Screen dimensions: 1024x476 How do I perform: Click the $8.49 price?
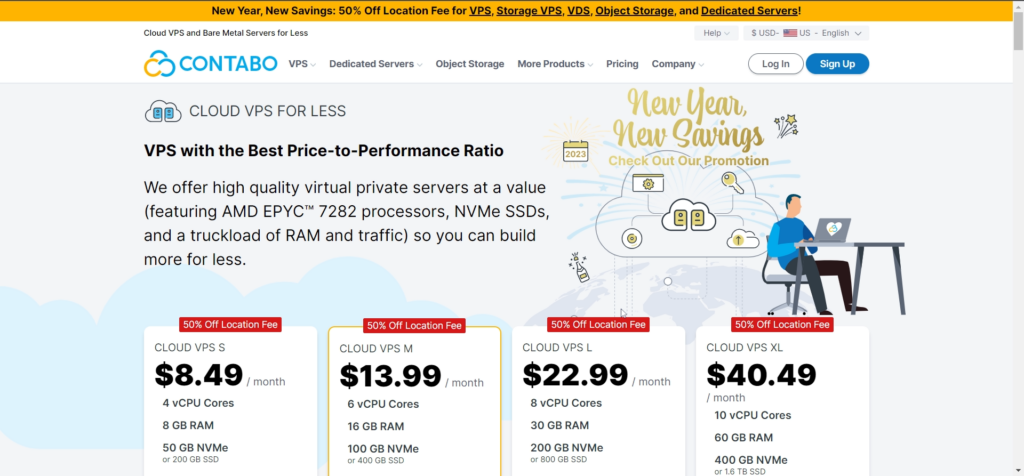199,375
